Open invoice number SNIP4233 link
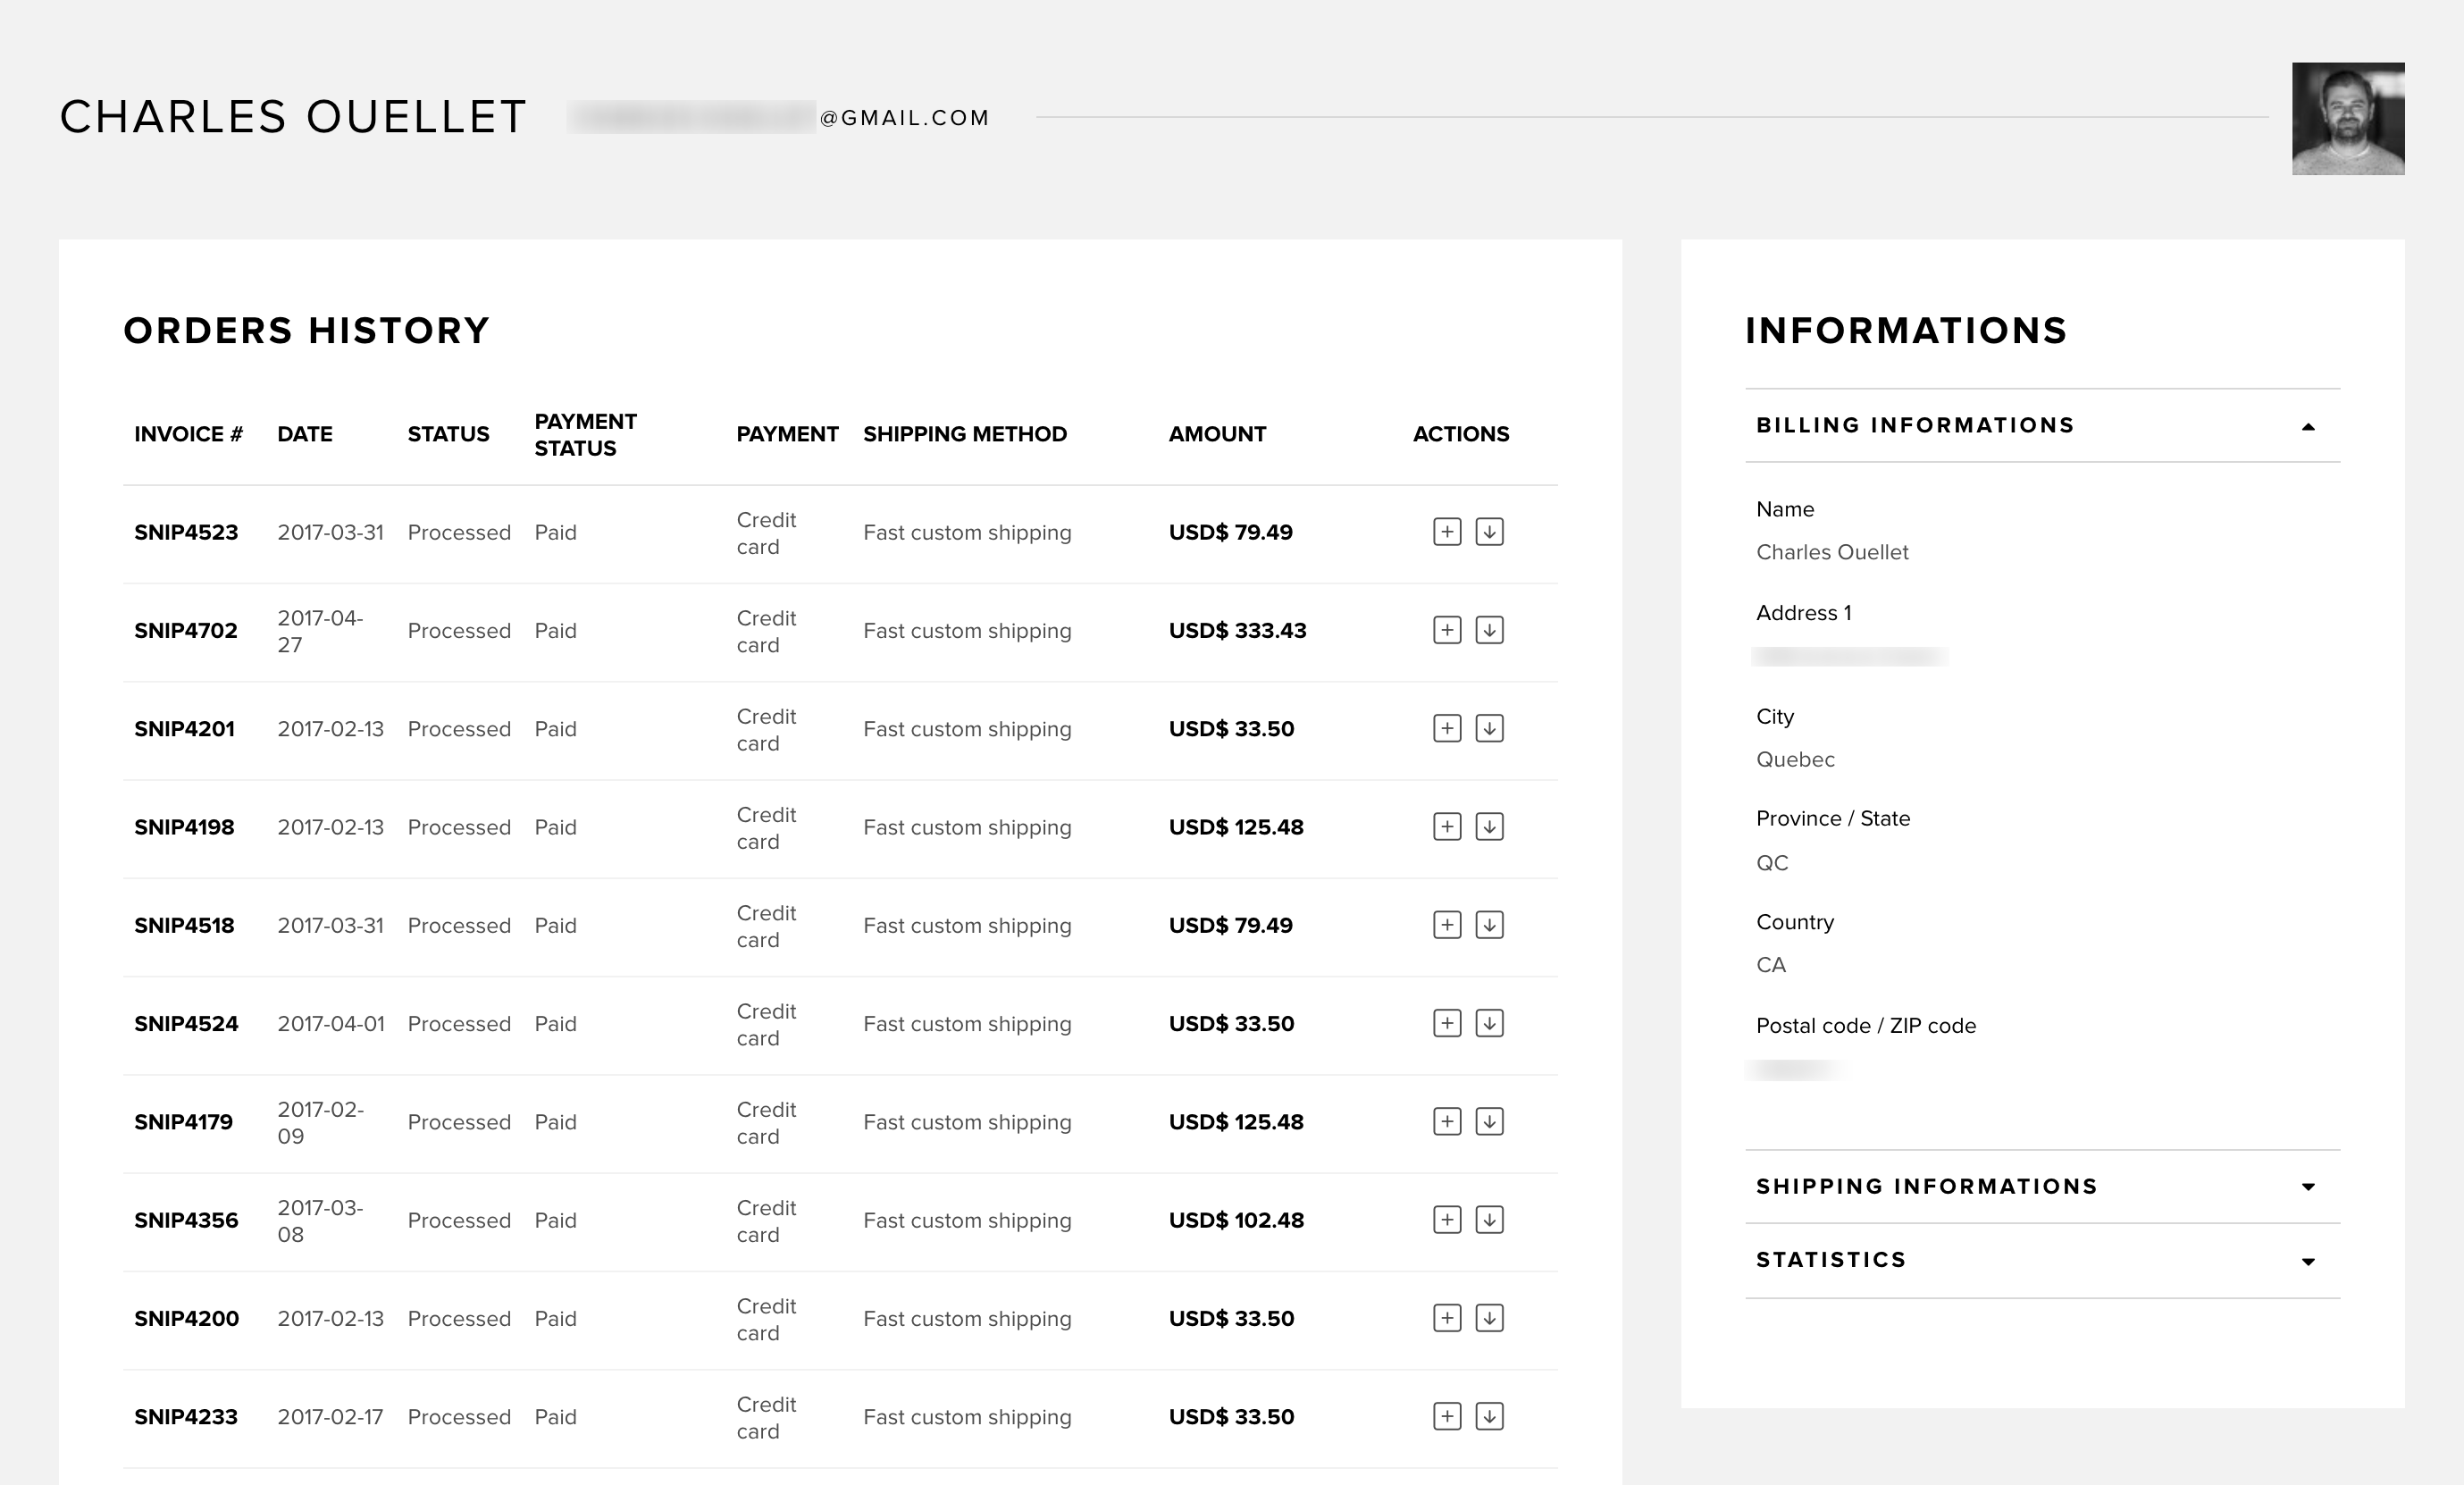 click(x=186, y=1417)
